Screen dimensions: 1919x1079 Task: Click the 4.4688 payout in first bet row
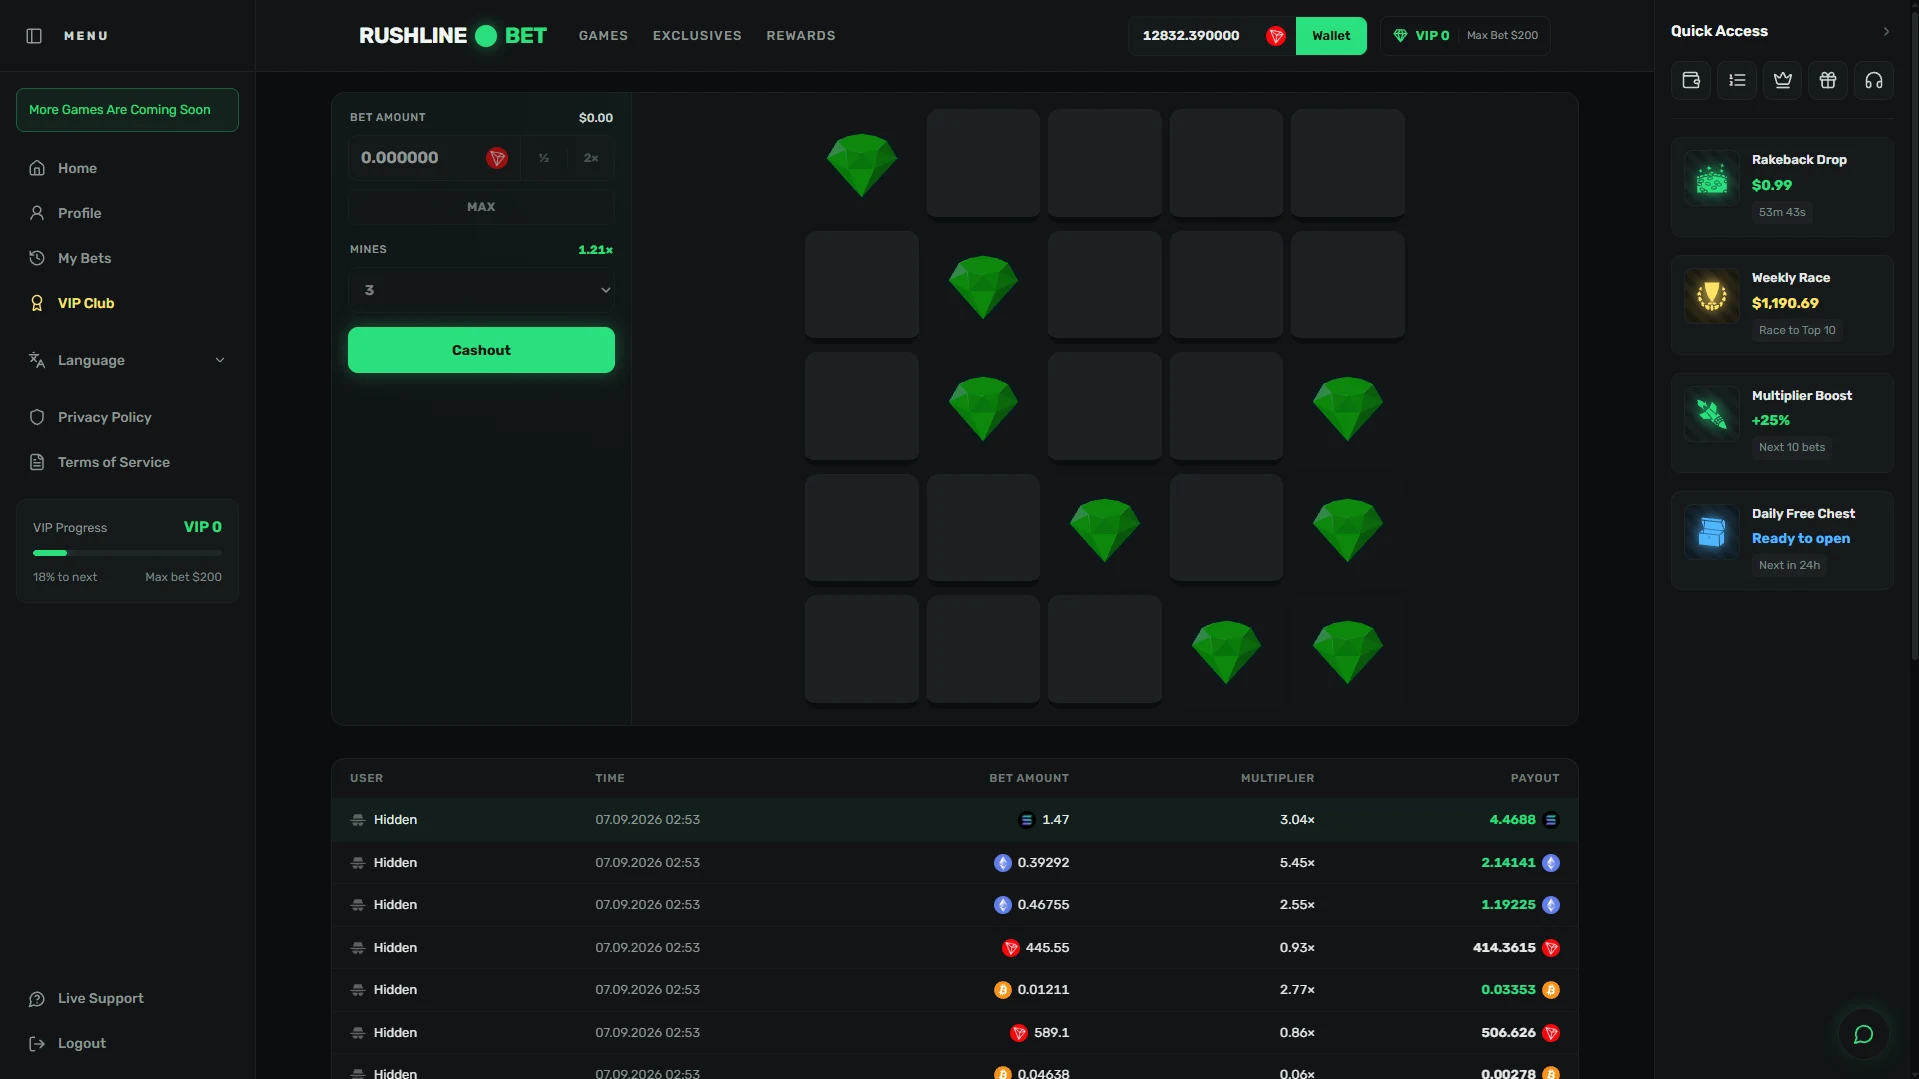(x=1512, y=820)
